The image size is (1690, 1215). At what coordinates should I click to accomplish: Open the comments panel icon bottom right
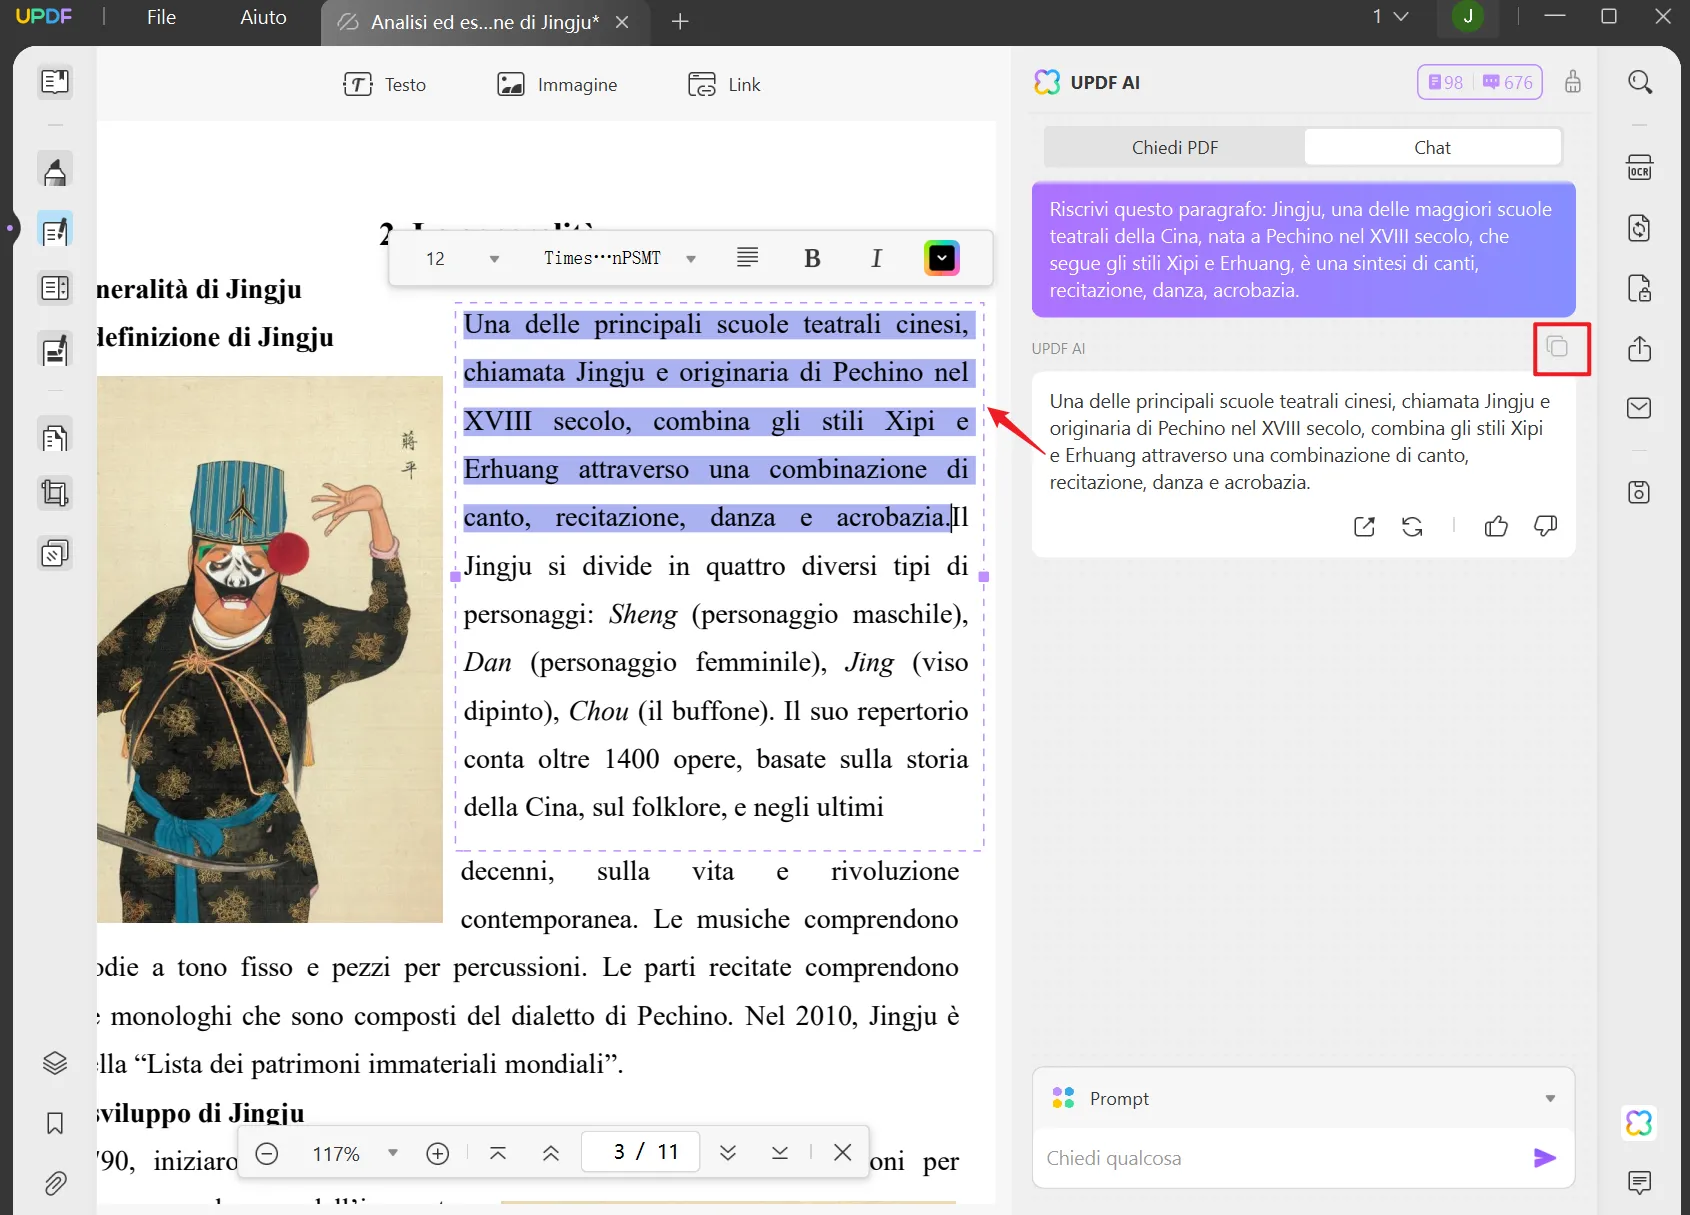pyautogui.click(x=1640, y=1183)
